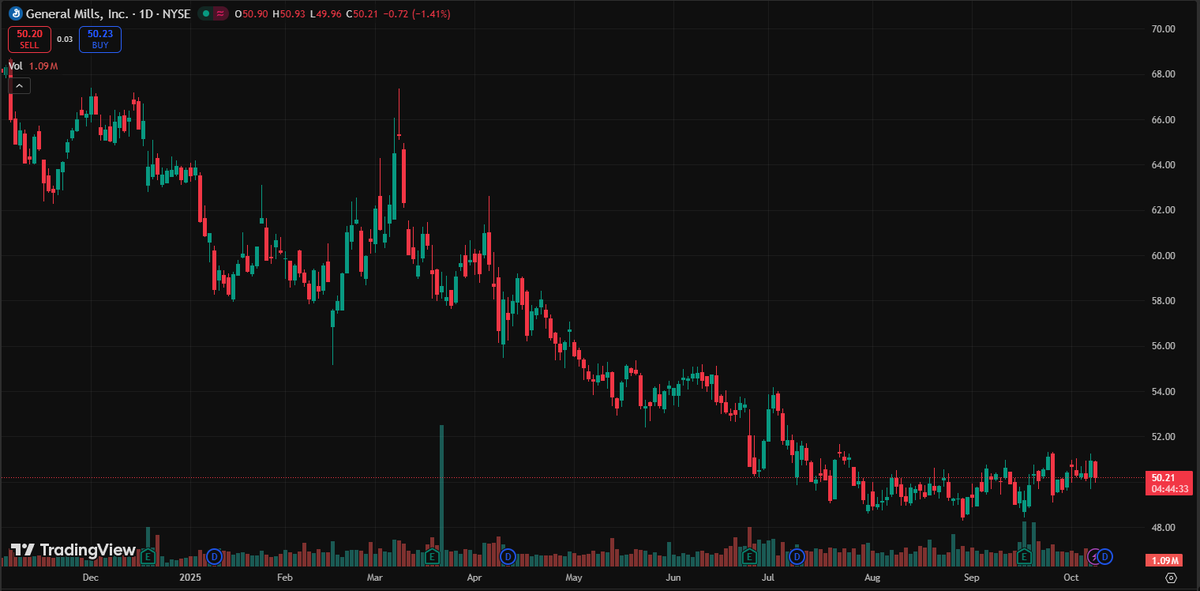Screen dimensions: 1200x591
Task: Click the 50.23 BUY button
Action: [x=102, y=39]
